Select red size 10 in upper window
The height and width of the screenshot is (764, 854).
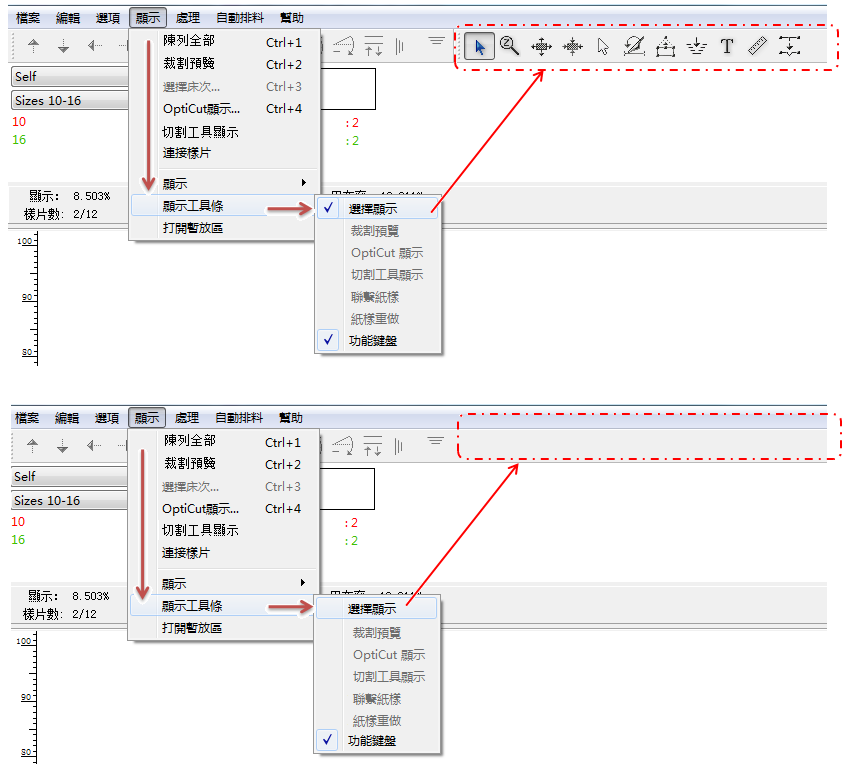pos(19,121)
